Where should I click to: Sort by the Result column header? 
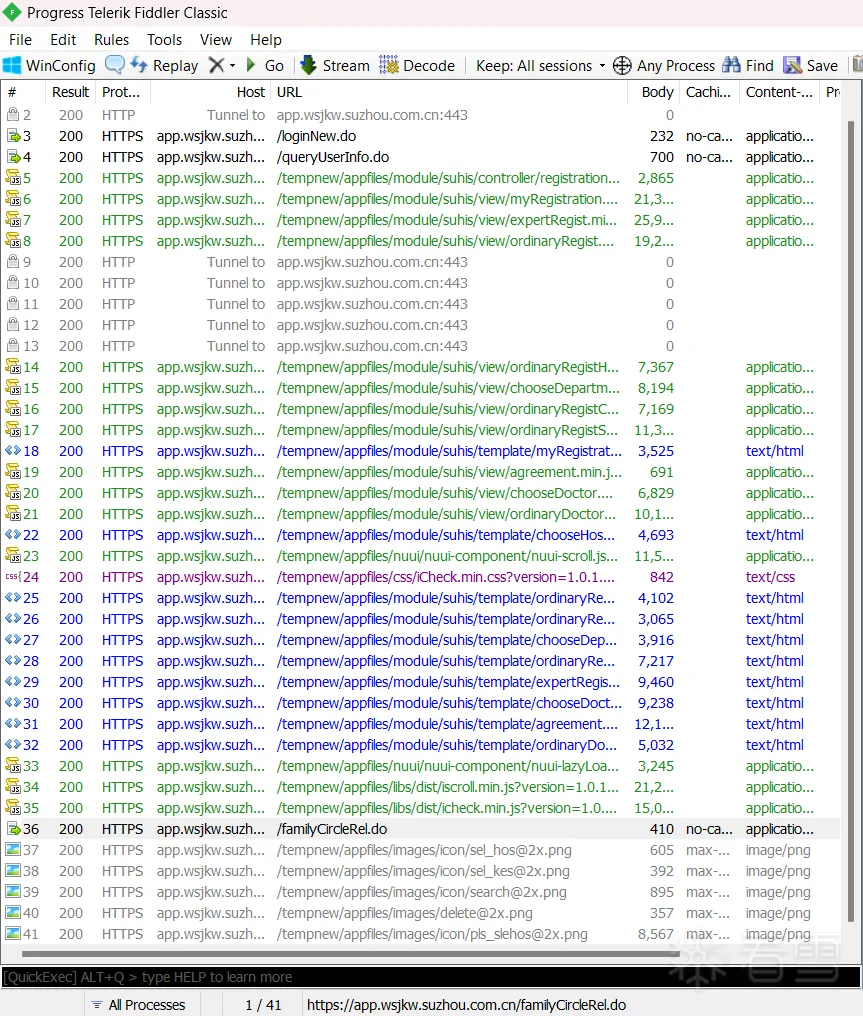71,92
